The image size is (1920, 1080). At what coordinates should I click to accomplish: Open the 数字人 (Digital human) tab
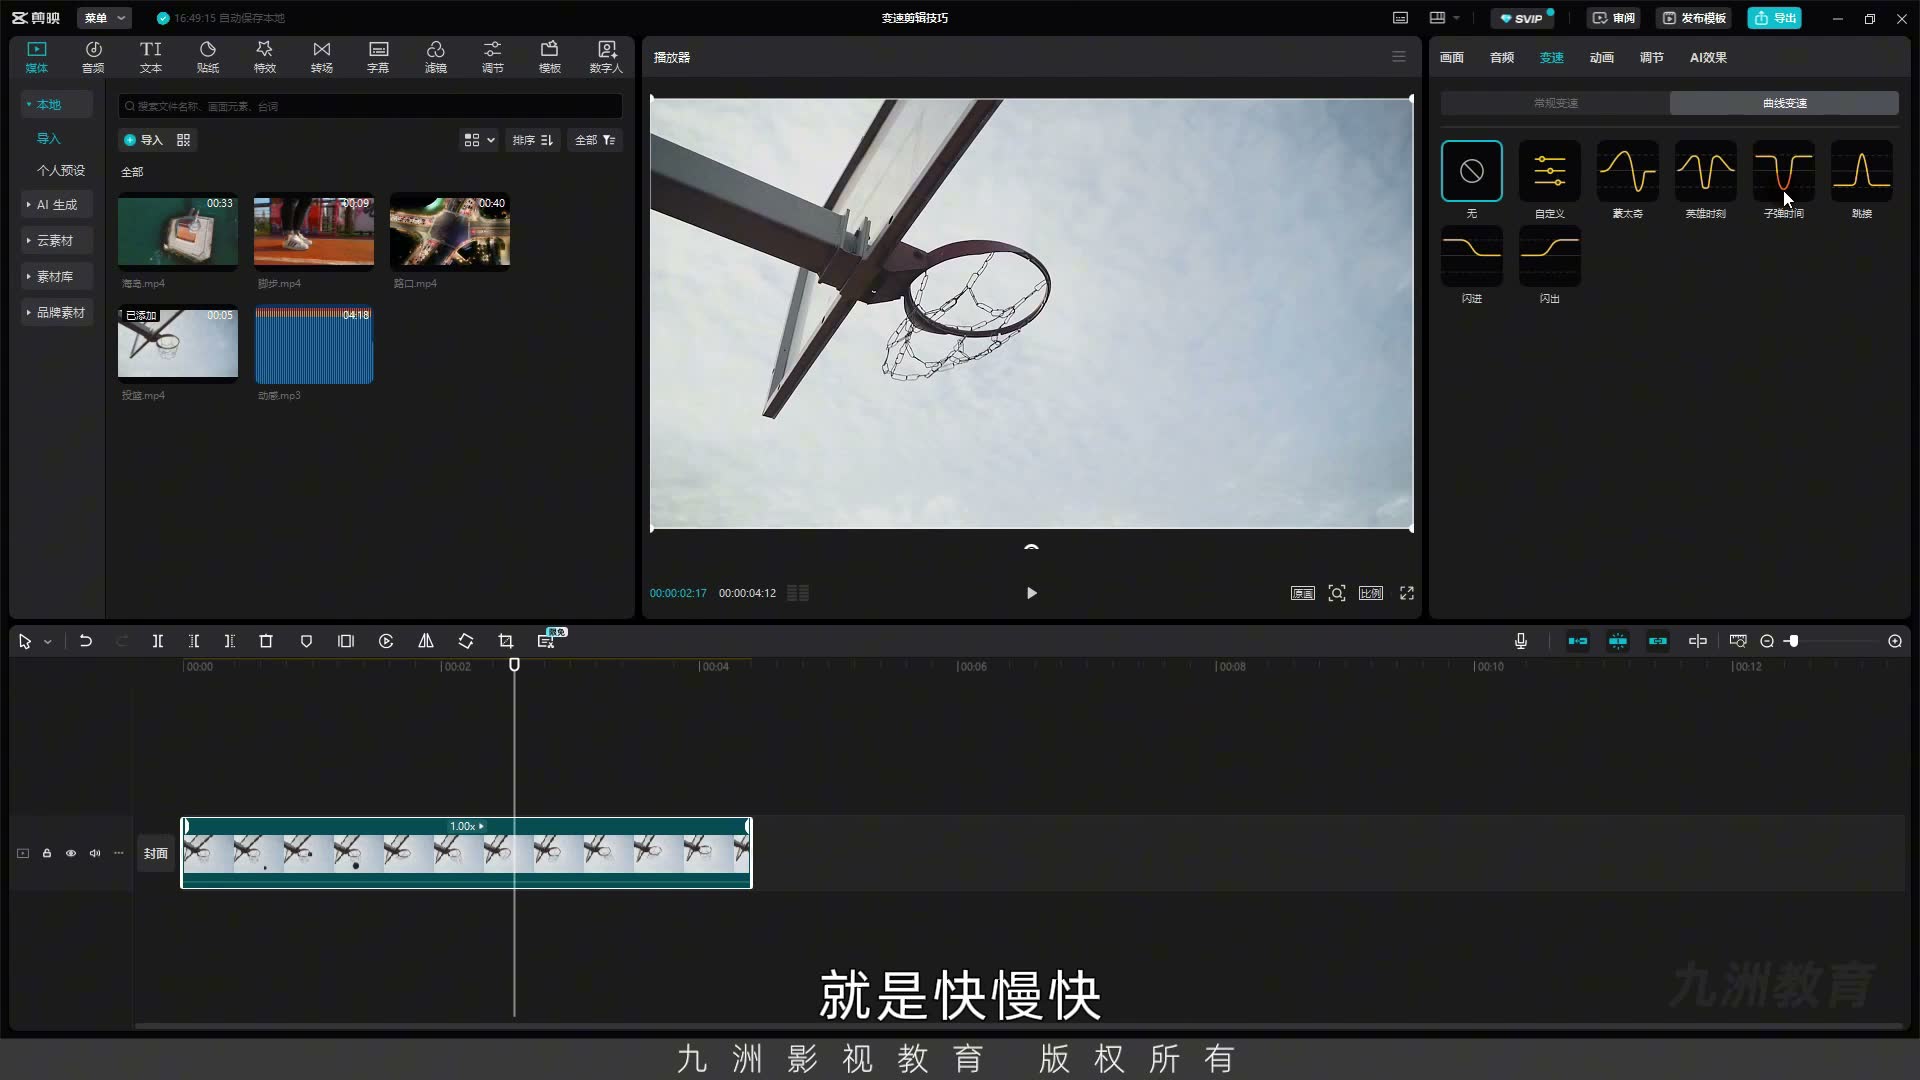[x=606, y=57]
